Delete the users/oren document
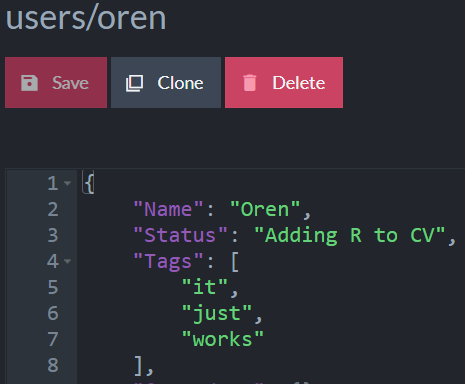 click(284, 82)
